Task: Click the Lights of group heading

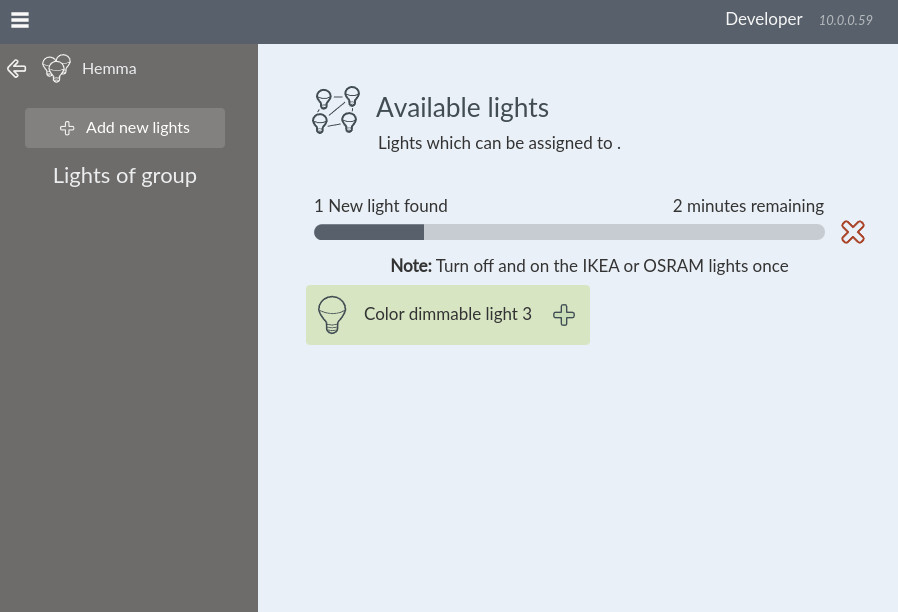Action: 125,176
